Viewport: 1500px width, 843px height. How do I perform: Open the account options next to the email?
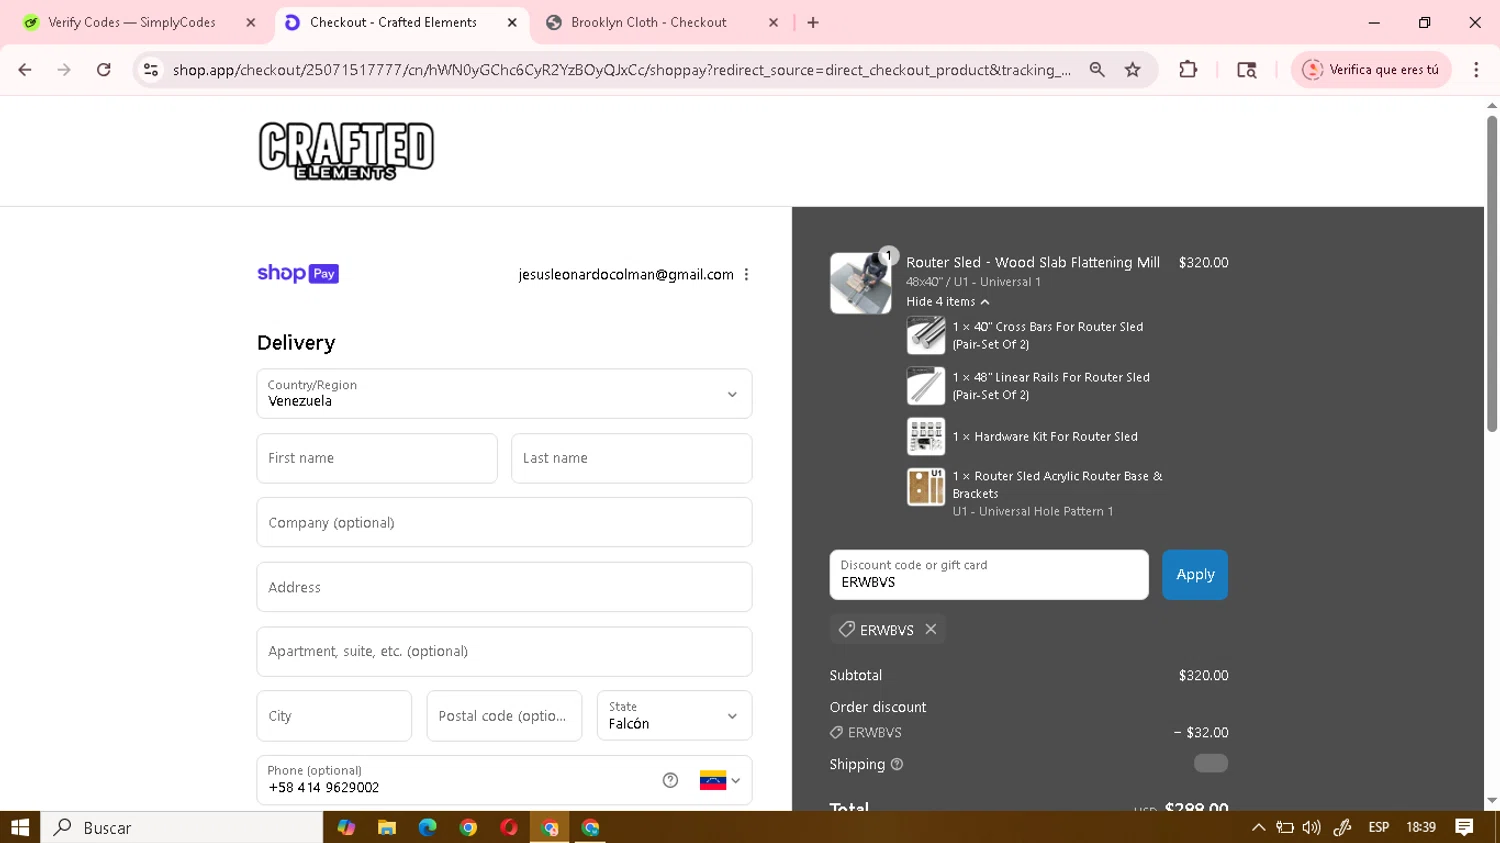click(x=746, y=274)
